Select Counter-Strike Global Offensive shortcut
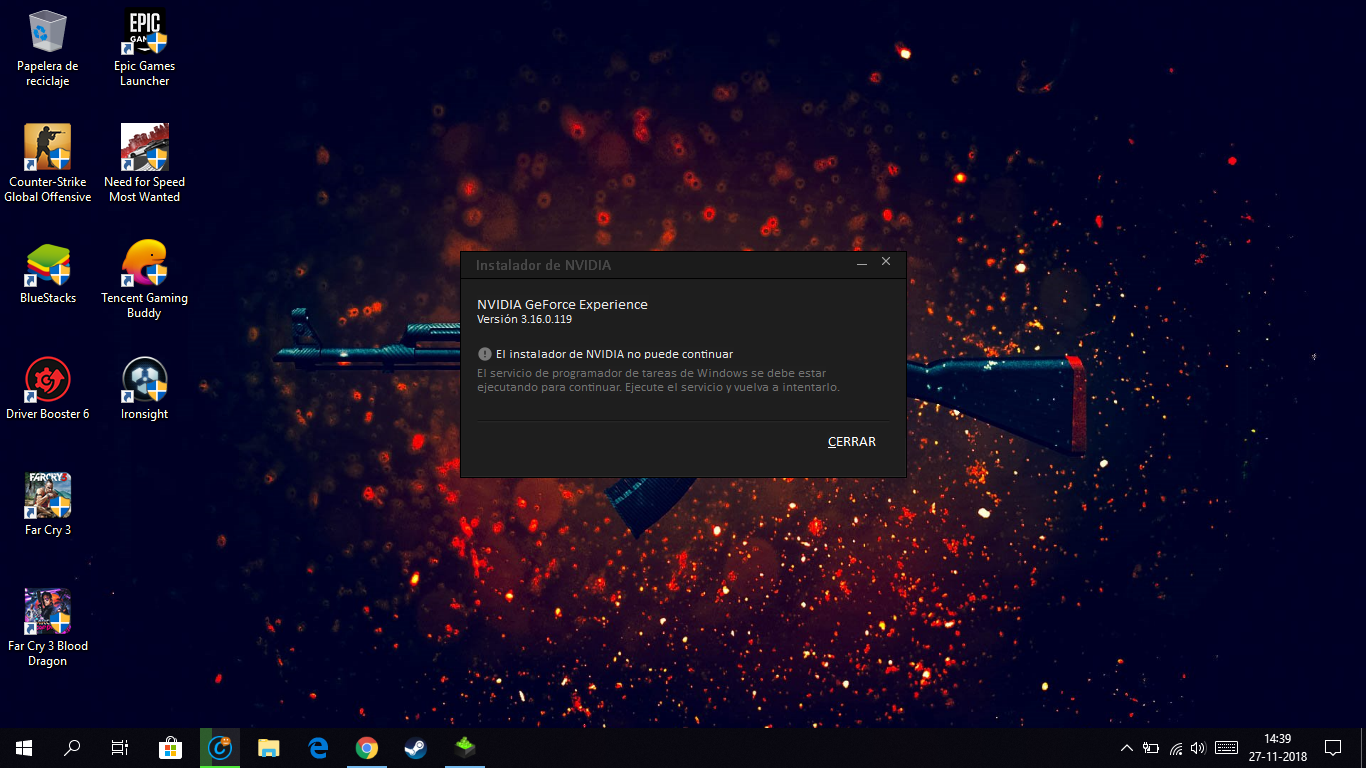 click(x=48, y=164)
